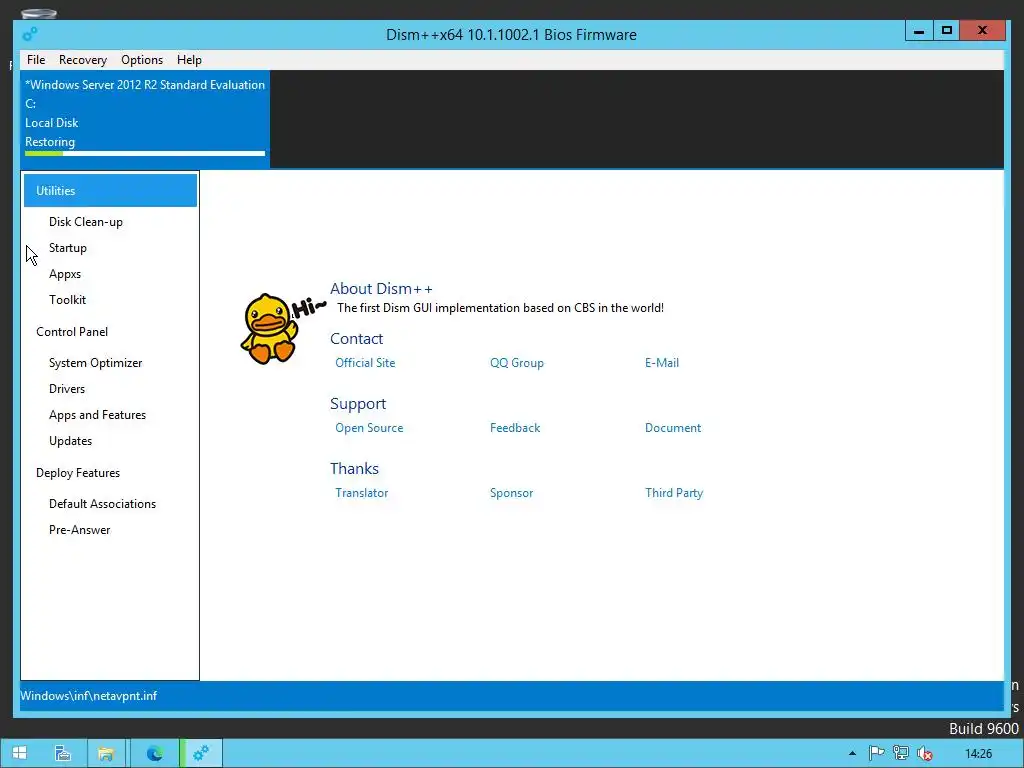
Task: Show hidden tray icons arrow
Action: pyautogui.click(x=852, y=754)
